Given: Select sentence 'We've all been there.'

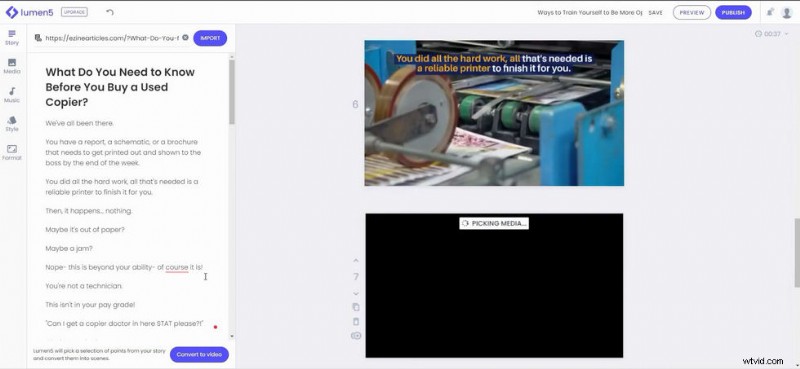Looking at the screenshot, I should (79, 123).
